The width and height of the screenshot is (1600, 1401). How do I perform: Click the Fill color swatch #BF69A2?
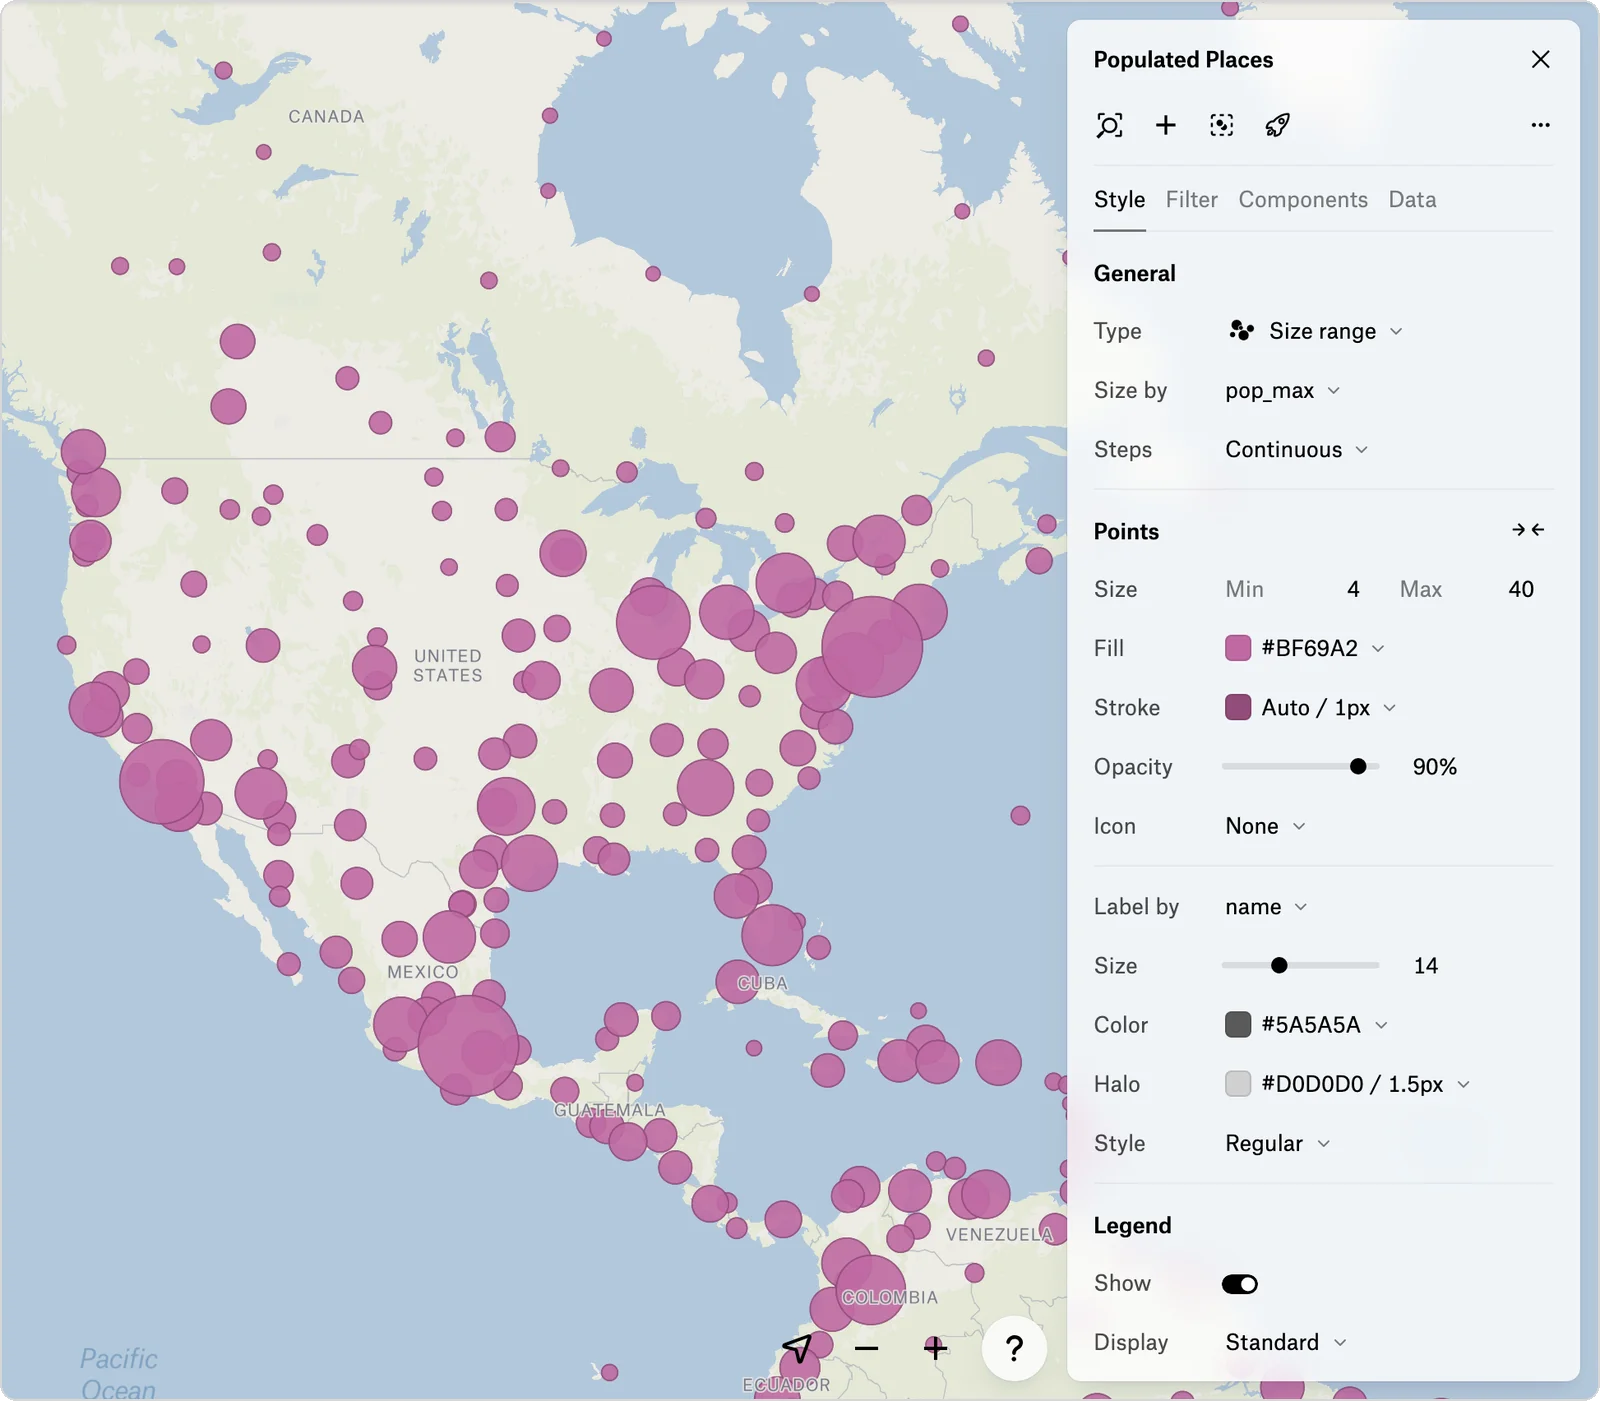pos(1238,648)
